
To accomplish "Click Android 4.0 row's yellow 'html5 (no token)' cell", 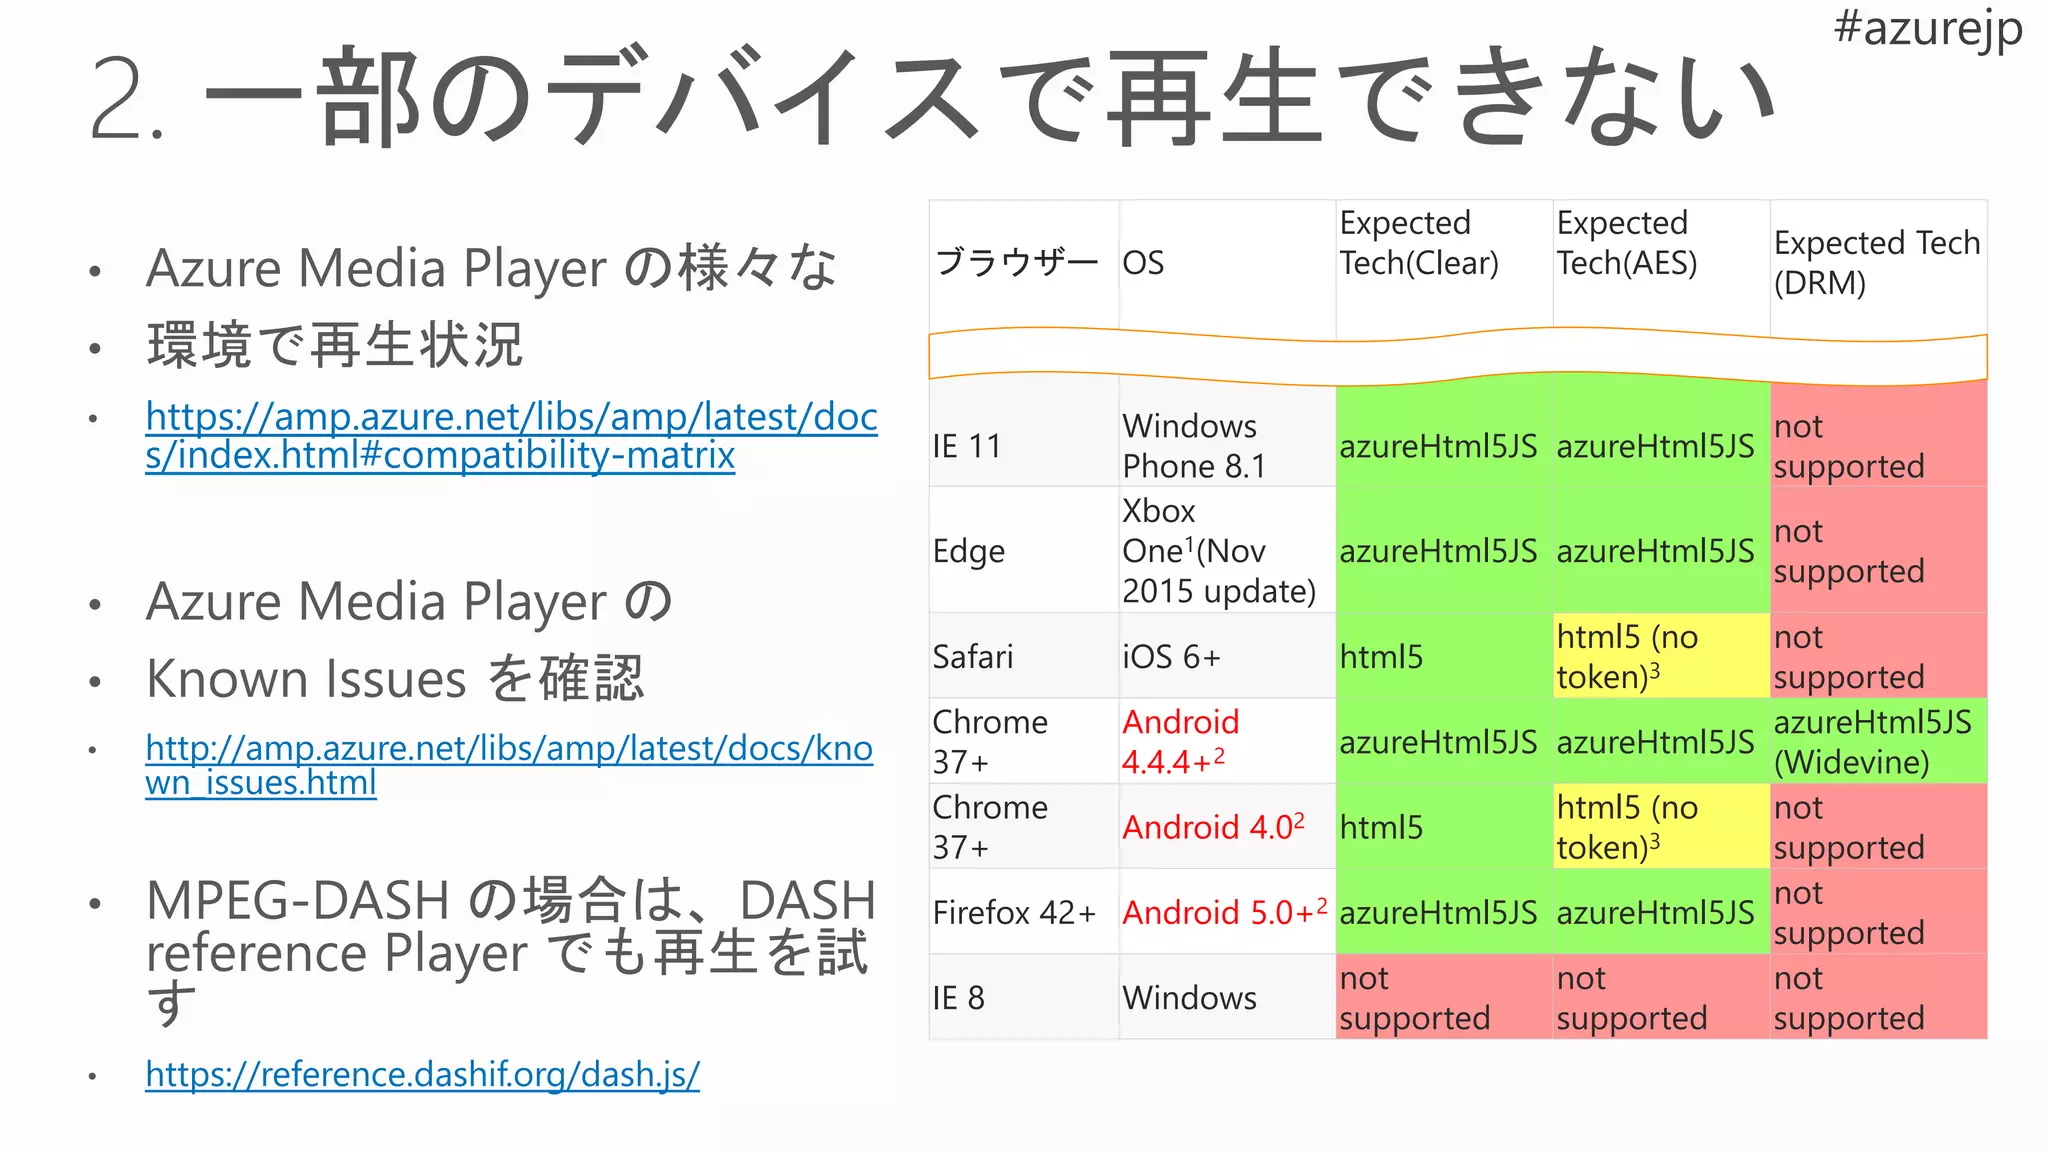I will pyautogui.click(x=1661, y=827).
